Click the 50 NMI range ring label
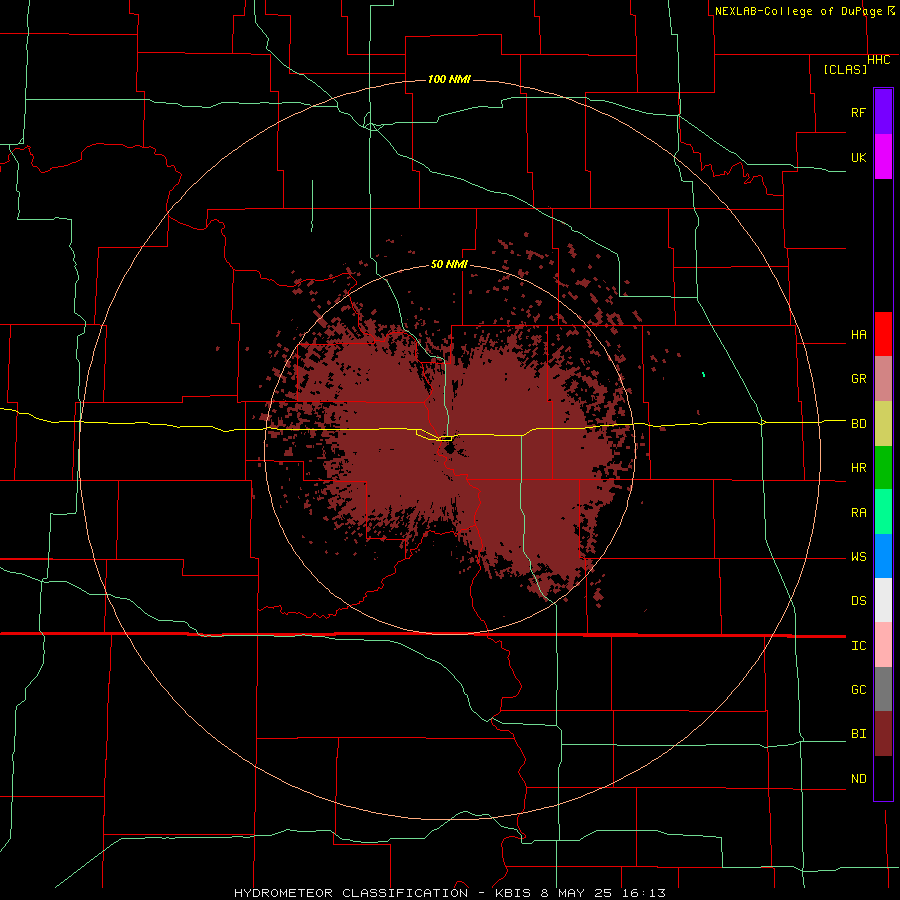The height and width of the screenshot is (900, 900). [449, 264]
